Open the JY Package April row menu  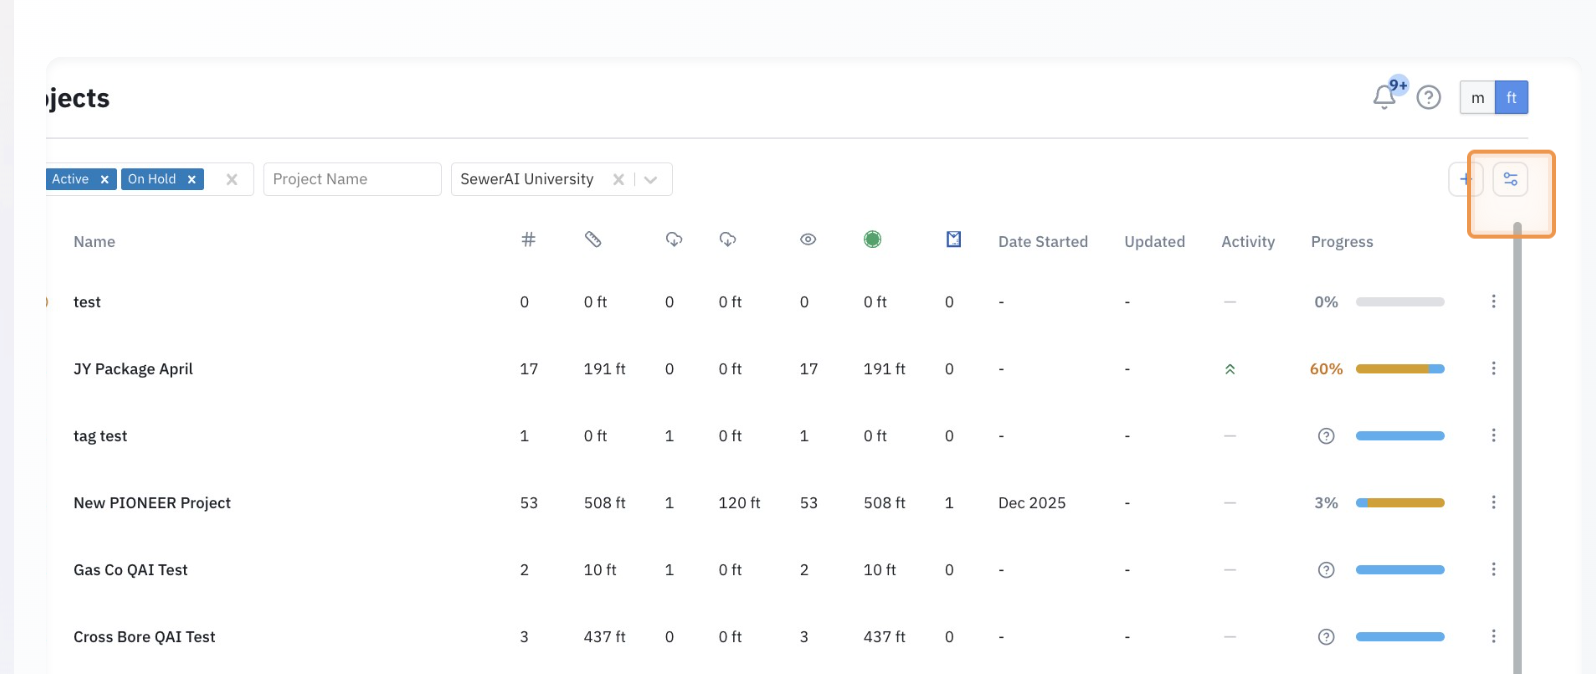[x=1493, y=369]
